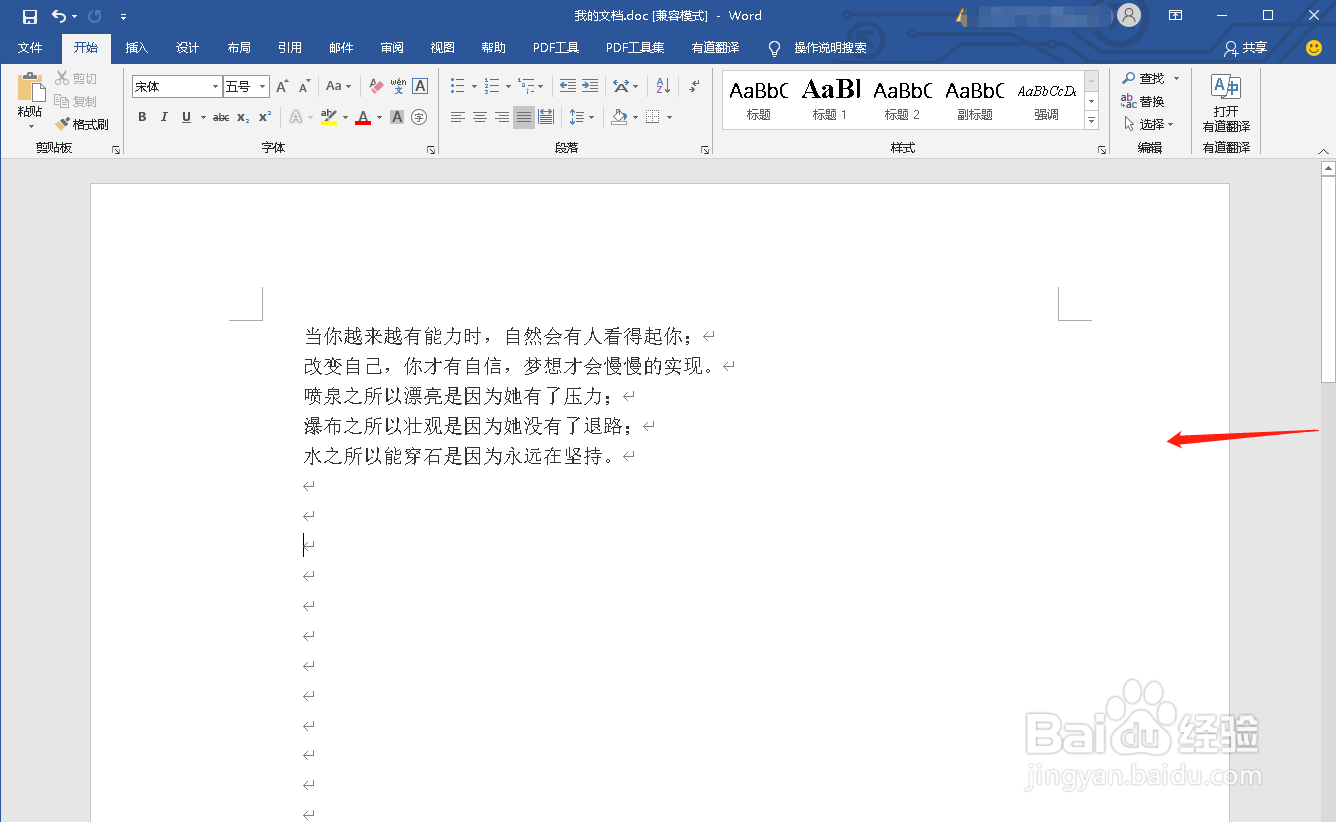
Task: Apply yellow text highlight color
Action: 329,117
